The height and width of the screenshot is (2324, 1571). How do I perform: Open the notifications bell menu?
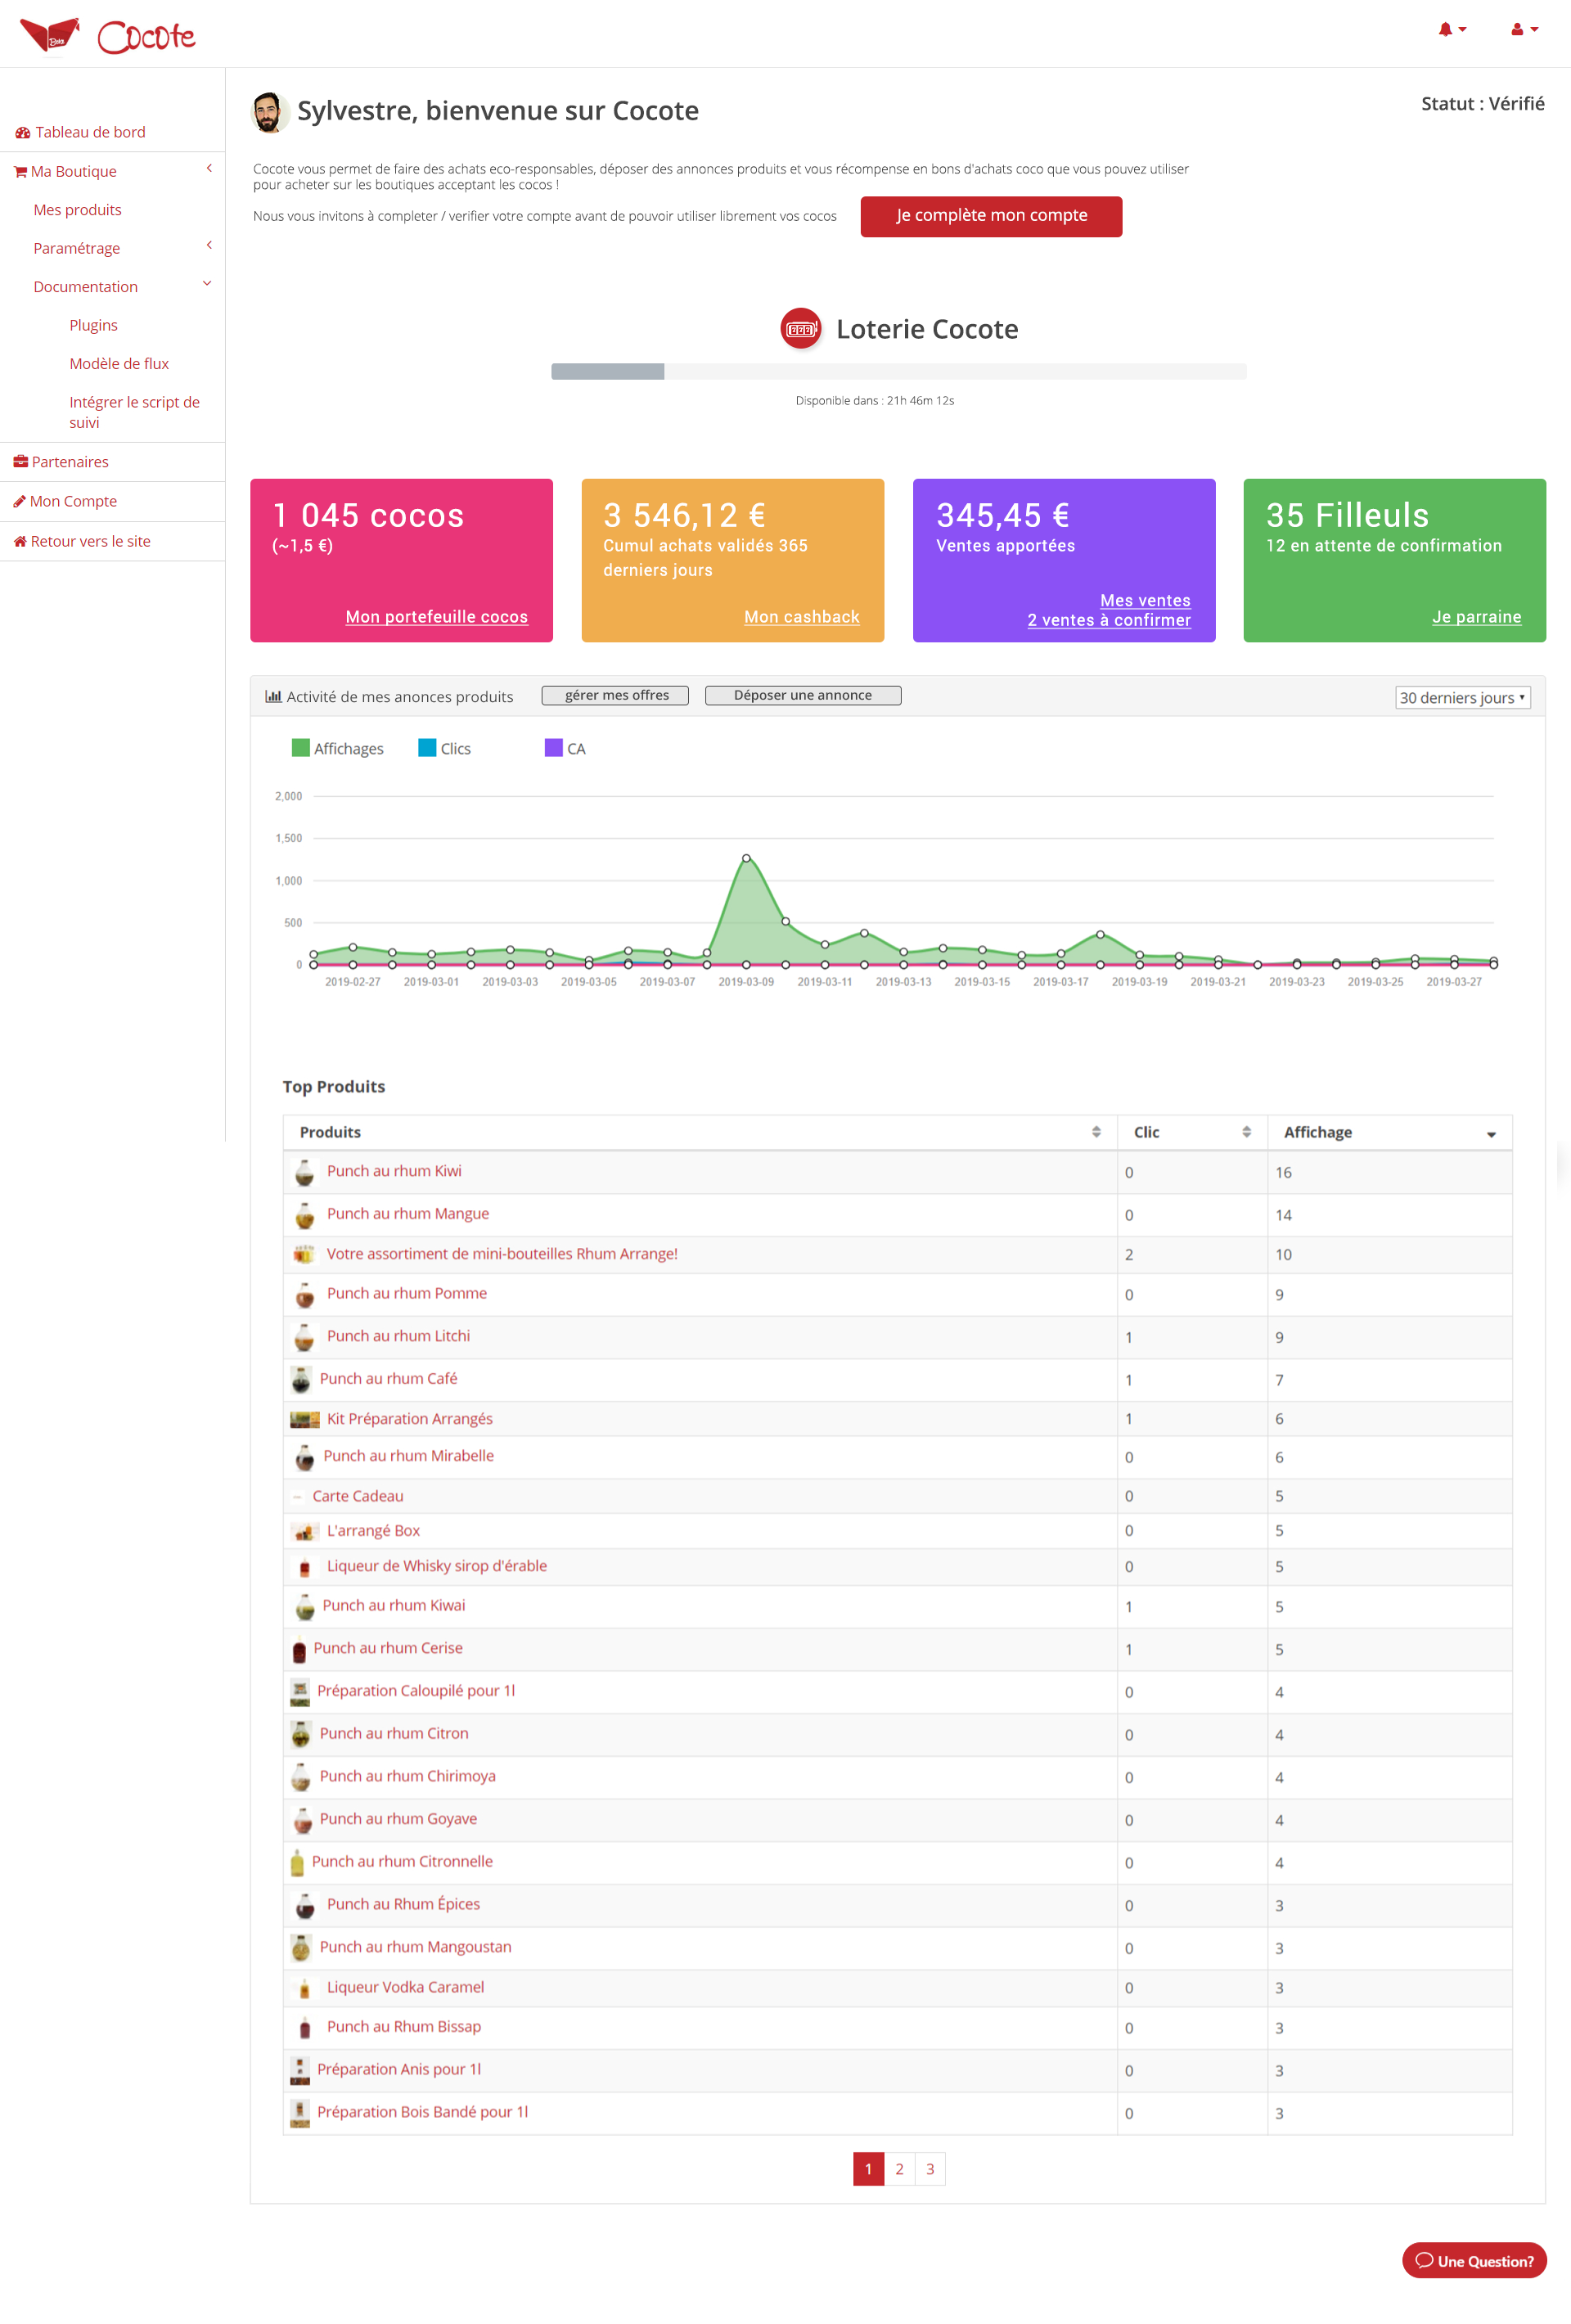point(1452,30)
